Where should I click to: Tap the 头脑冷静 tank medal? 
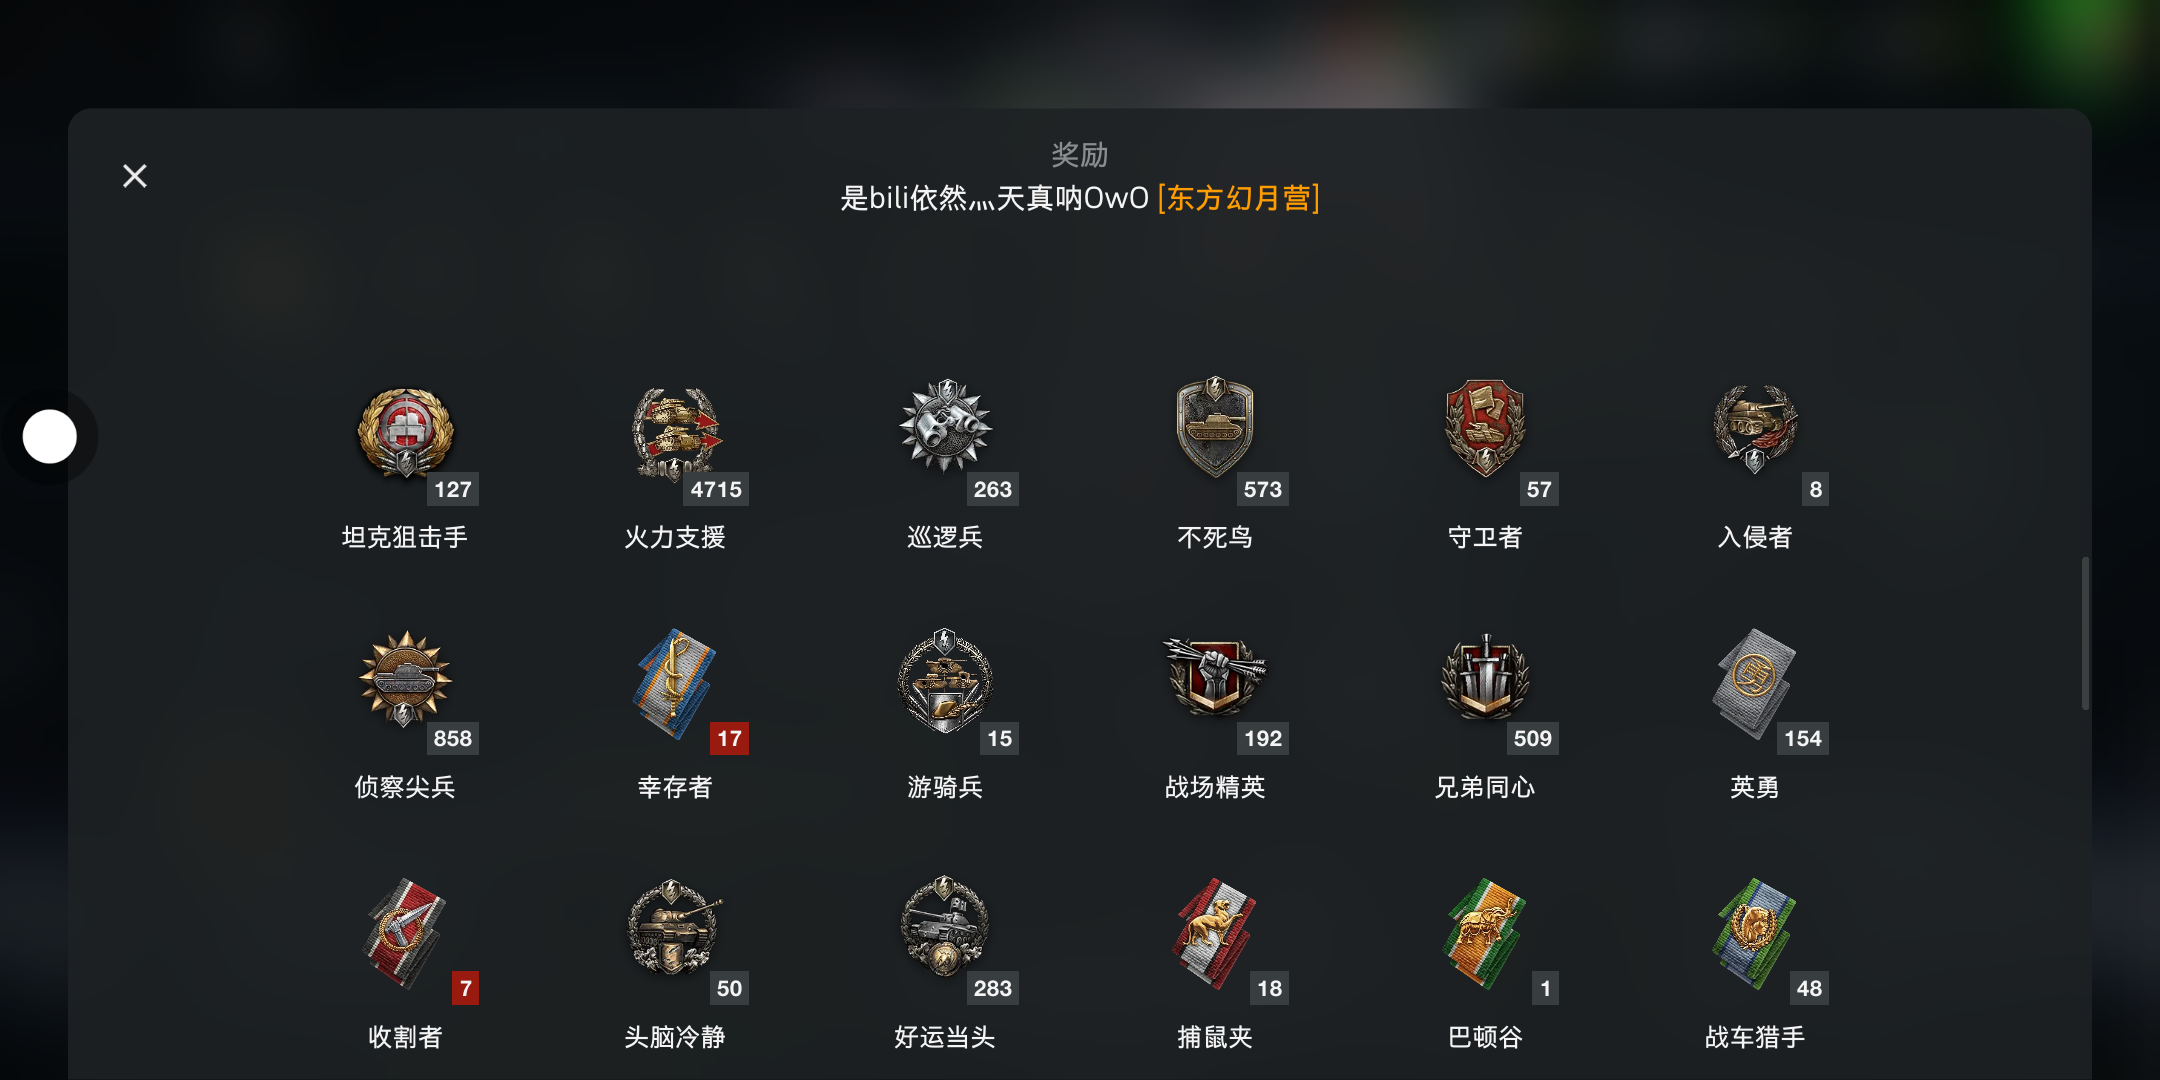click(x=675, y=928)
